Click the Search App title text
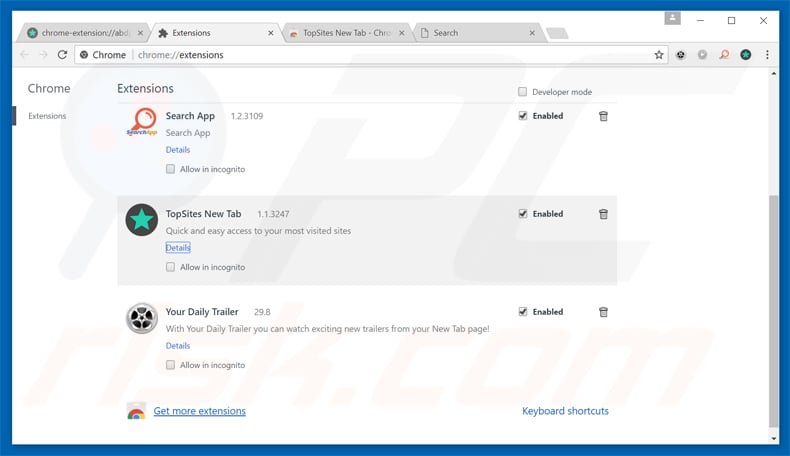The width and height of the screenshot is (790, 456). click(190, 116)
